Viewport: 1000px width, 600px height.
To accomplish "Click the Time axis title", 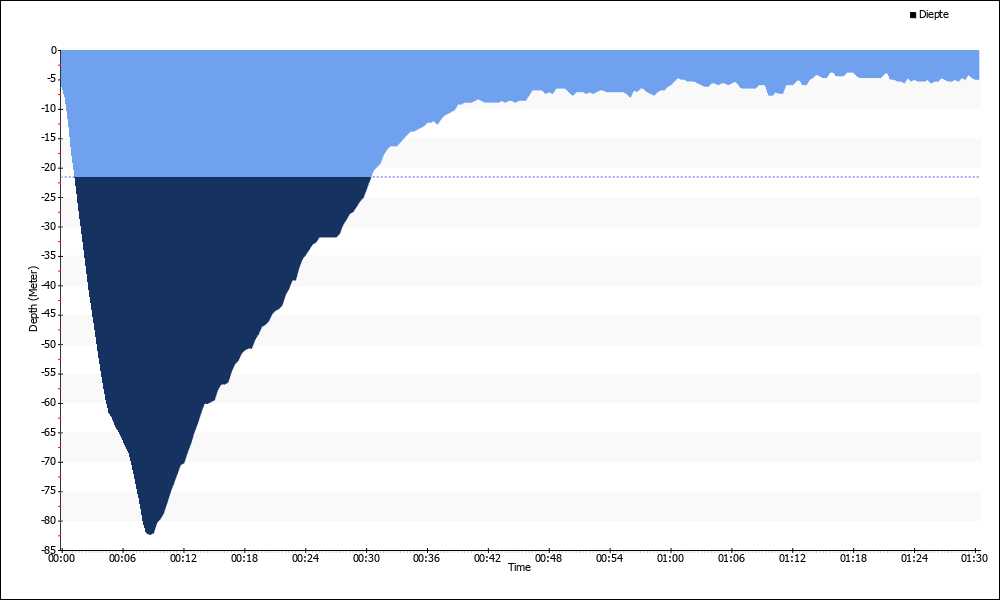I will tap(519, 567).
